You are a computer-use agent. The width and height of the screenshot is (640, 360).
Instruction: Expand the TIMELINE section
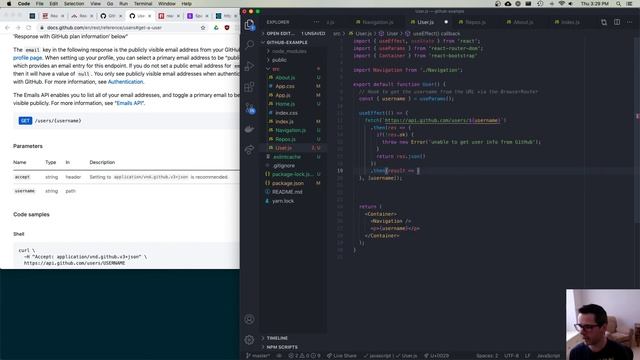tap(277, 338)
